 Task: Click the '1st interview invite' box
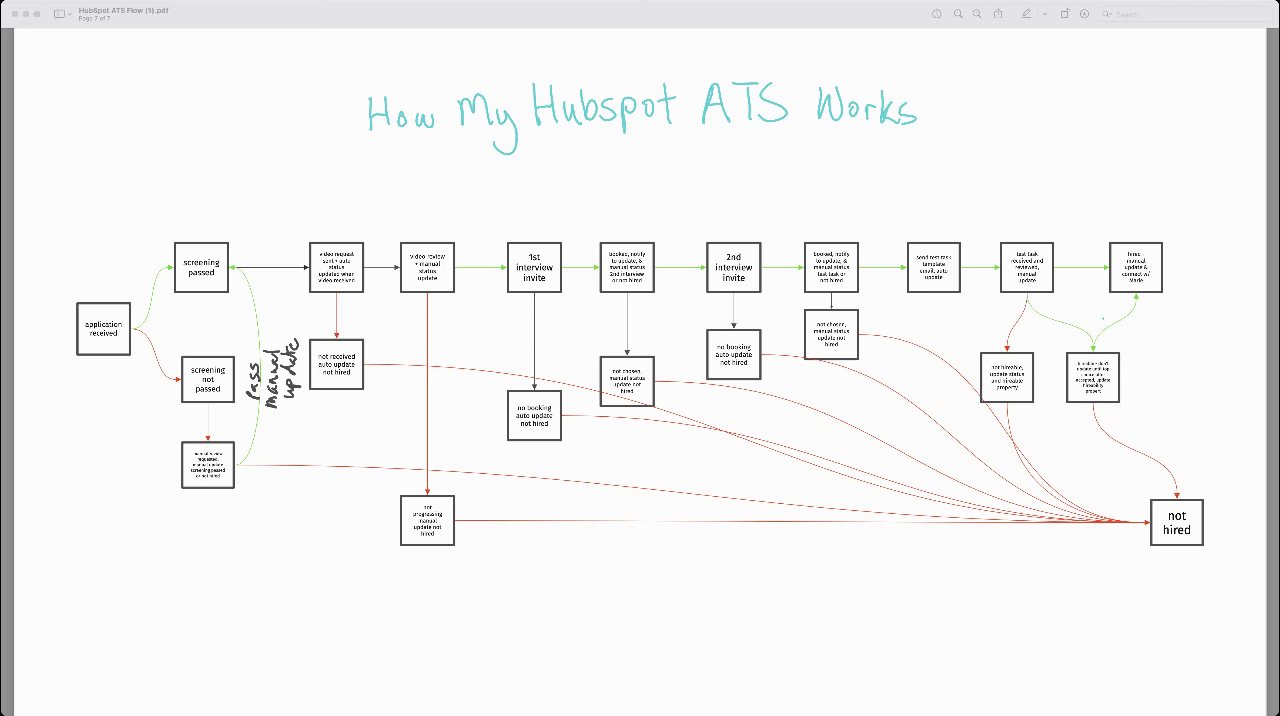point(534,268)
